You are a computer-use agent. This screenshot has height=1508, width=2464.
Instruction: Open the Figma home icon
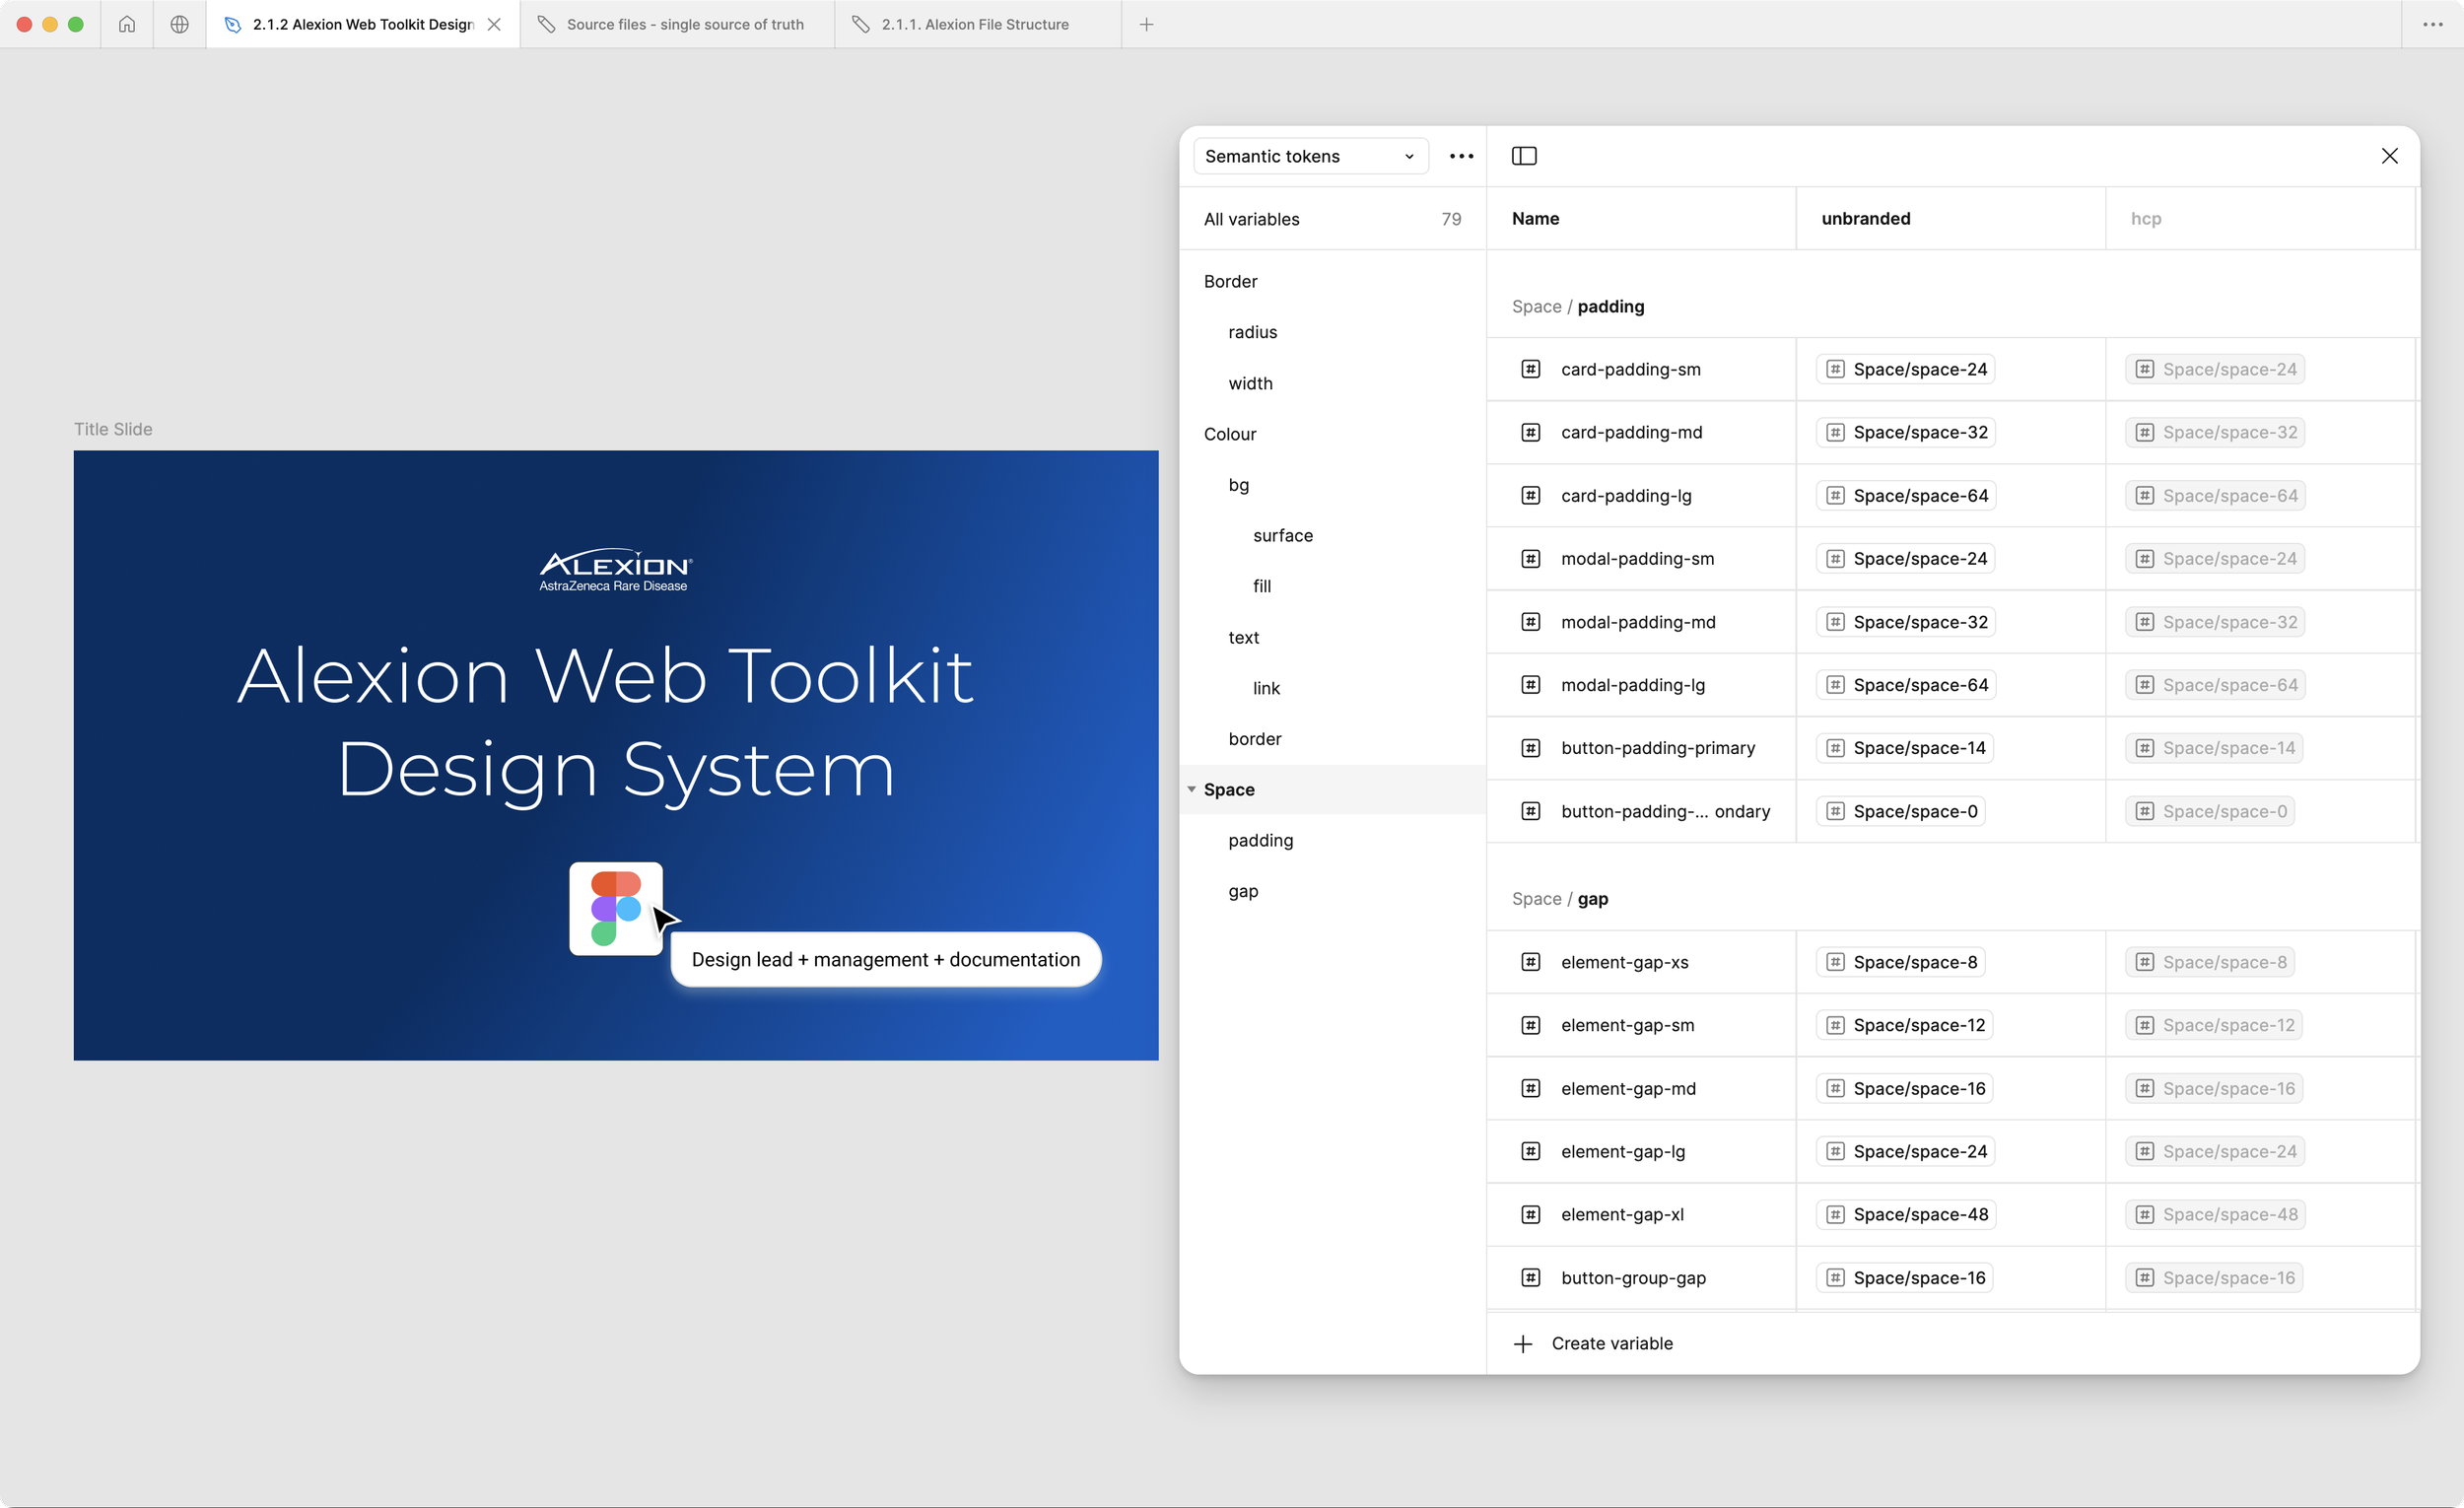click(x=127, y=24)
